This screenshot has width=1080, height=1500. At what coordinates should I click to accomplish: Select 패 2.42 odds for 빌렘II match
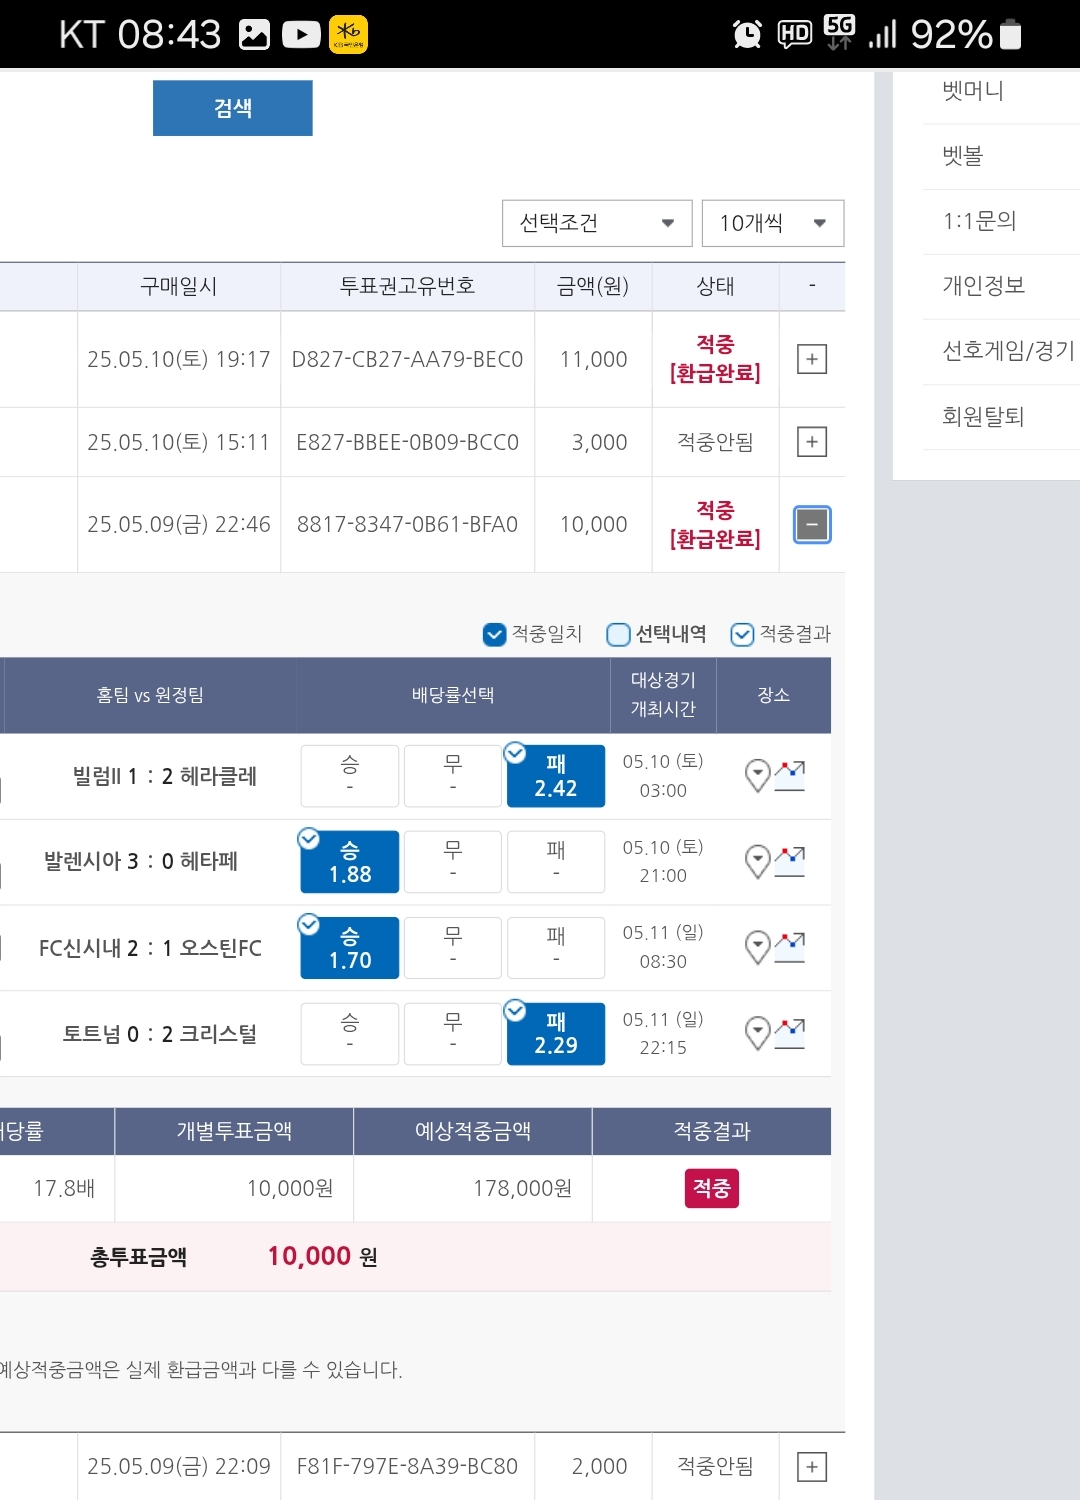[x=556, y=776]
